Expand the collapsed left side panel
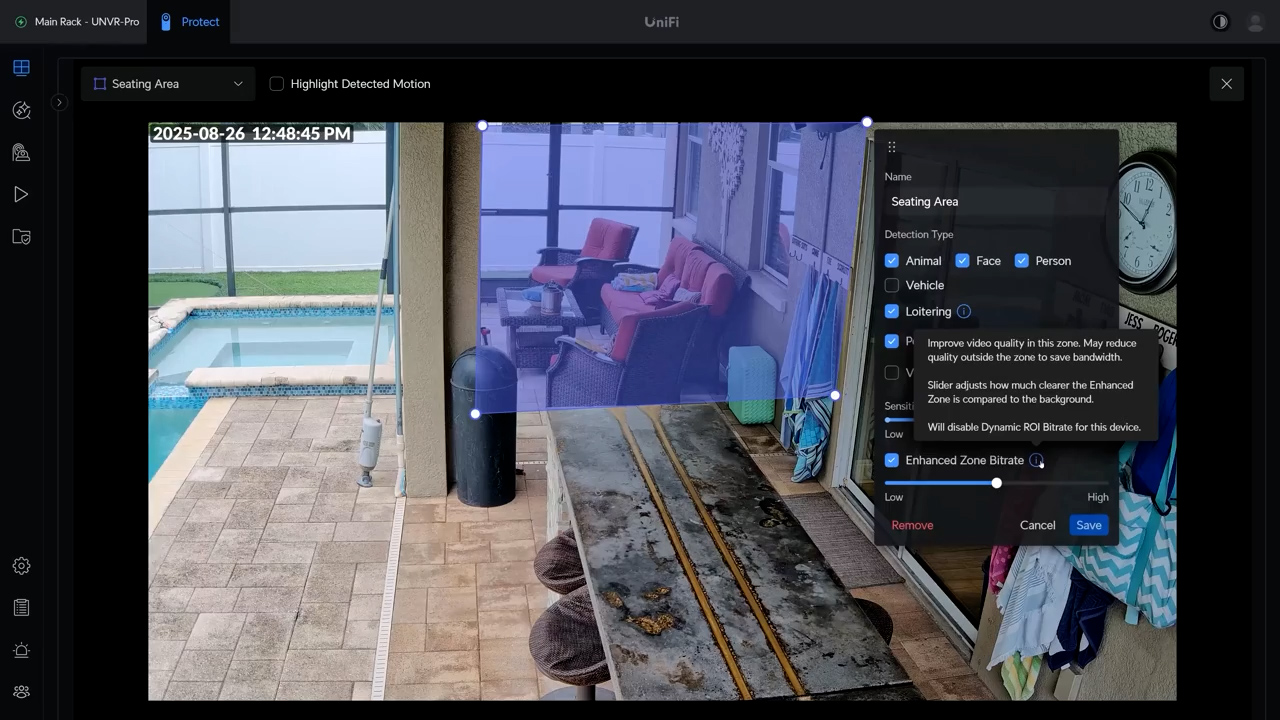1280x720 pixels. [59, 102]
